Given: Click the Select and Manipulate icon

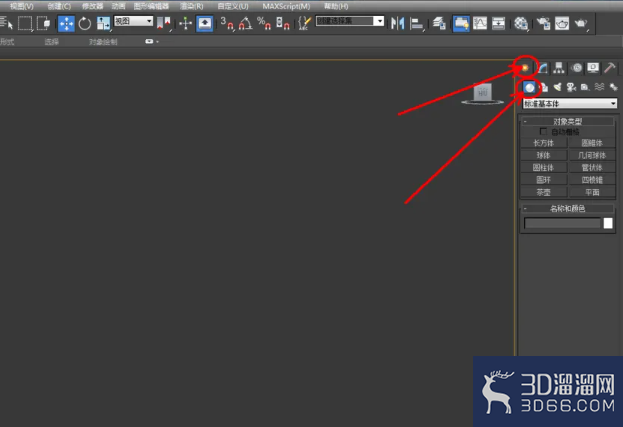Looking at the screenshot, I should 185,23.
